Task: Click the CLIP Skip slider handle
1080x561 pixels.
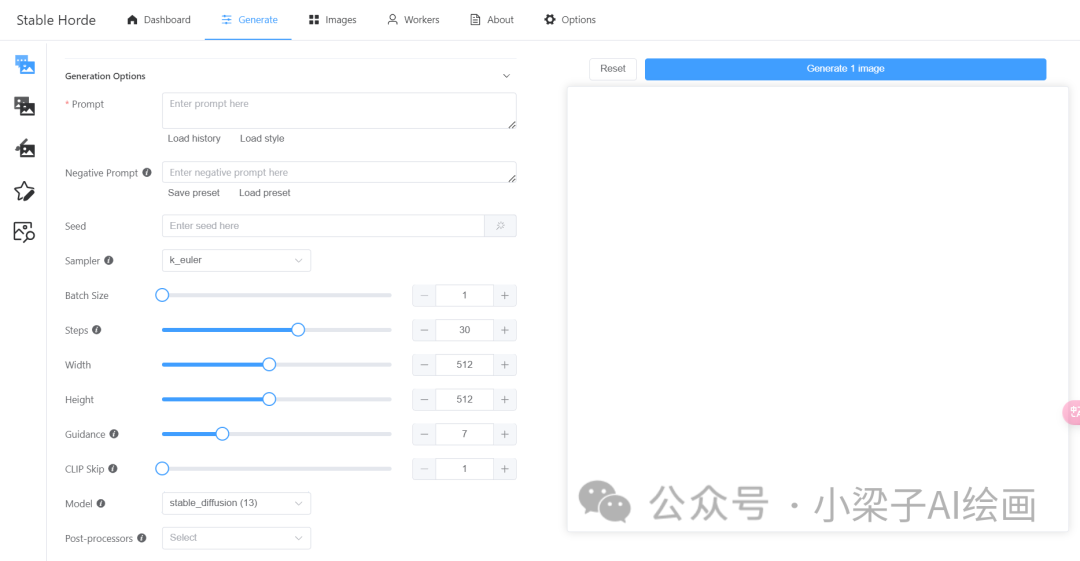Action: point(162,469)
